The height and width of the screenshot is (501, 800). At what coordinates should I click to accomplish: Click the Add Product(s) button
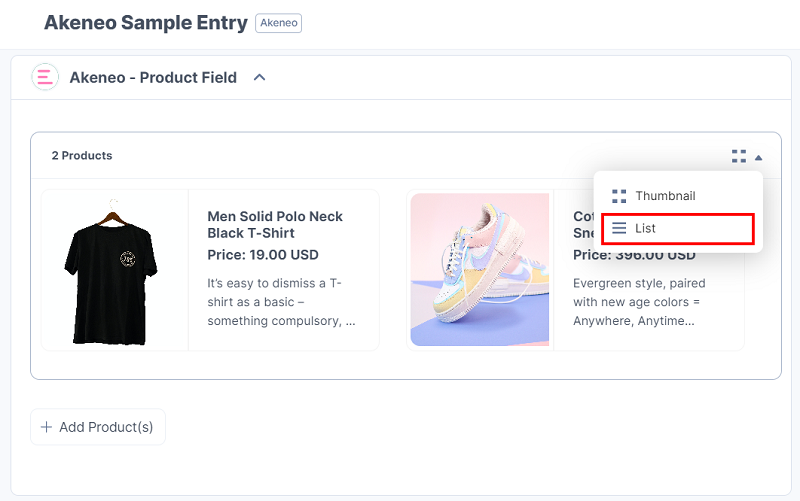pyautogui.click(x=98, y=427)
